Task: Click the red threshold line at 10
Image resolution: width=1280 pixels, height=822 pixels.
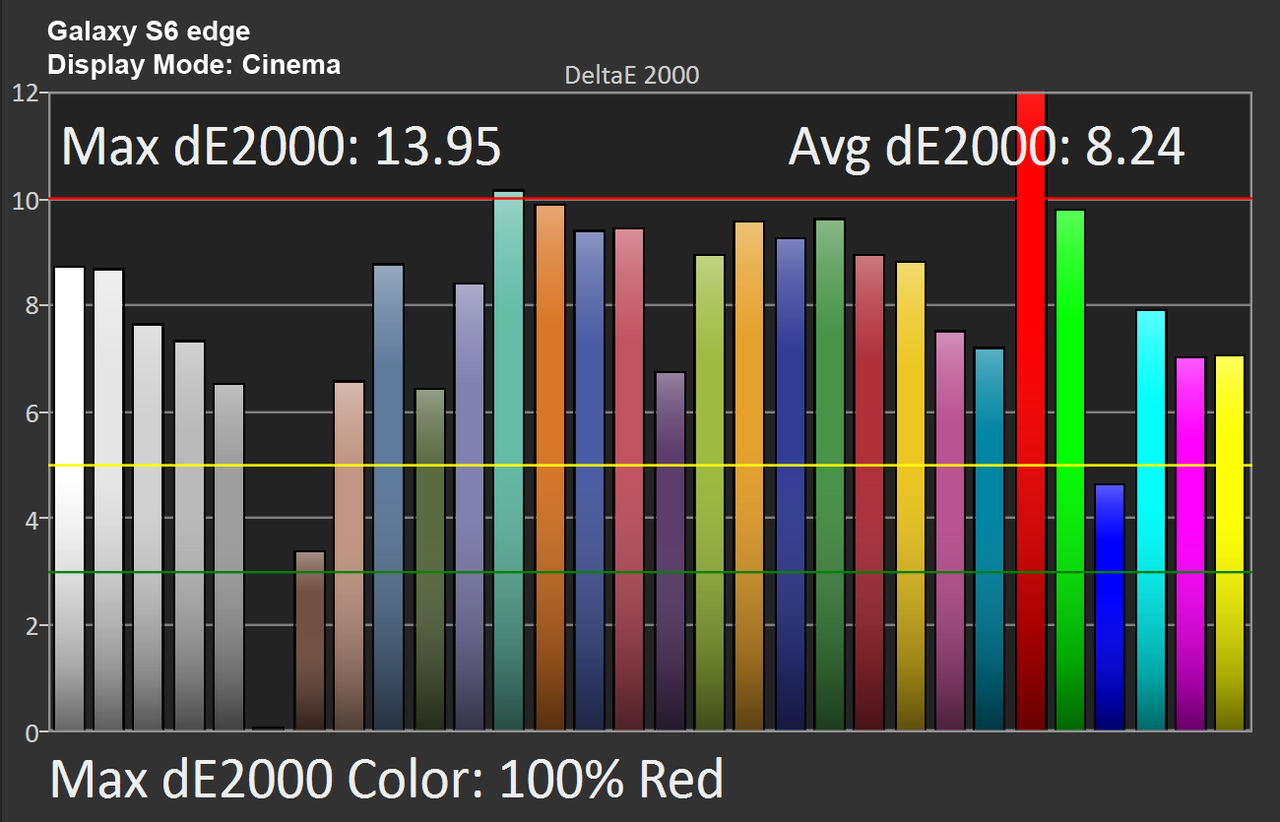Action: tap(652, 199)
